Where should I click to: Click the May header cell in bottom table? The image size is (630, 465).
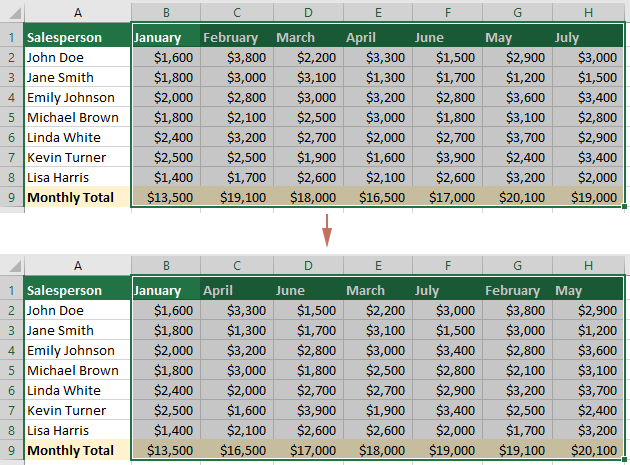(588, 290)
